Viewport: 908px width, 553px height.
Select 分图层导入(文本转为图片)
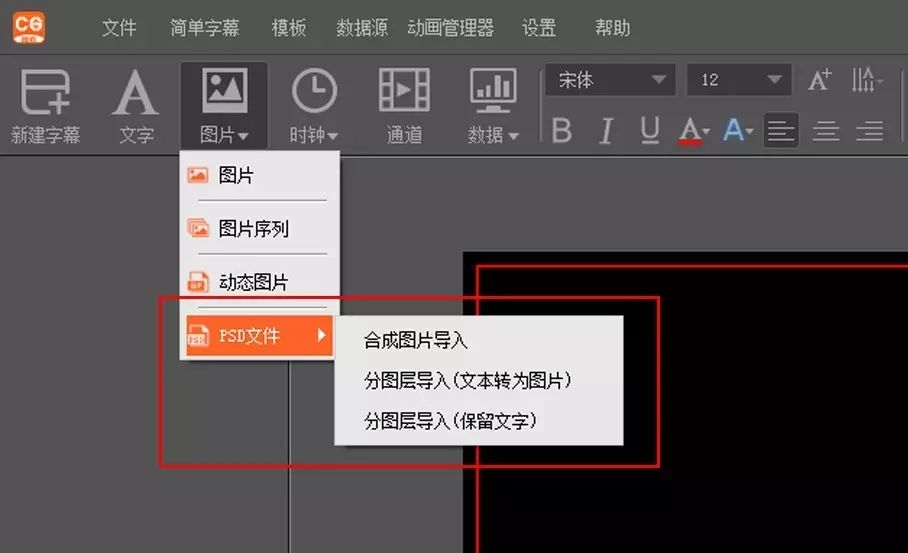pos(468,380)
